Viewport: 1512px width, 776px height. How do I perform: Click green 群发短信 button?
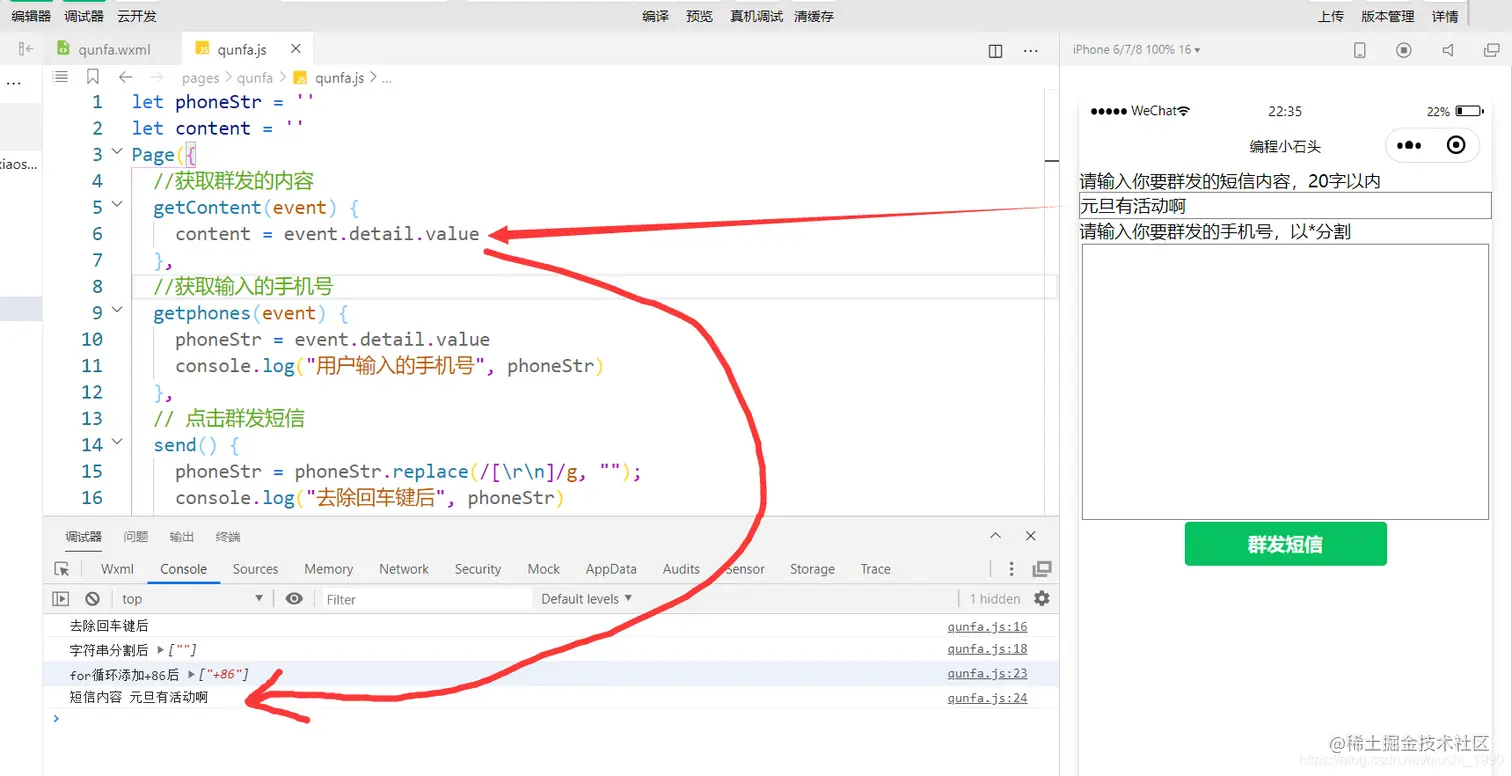[x=1285, y=544]
